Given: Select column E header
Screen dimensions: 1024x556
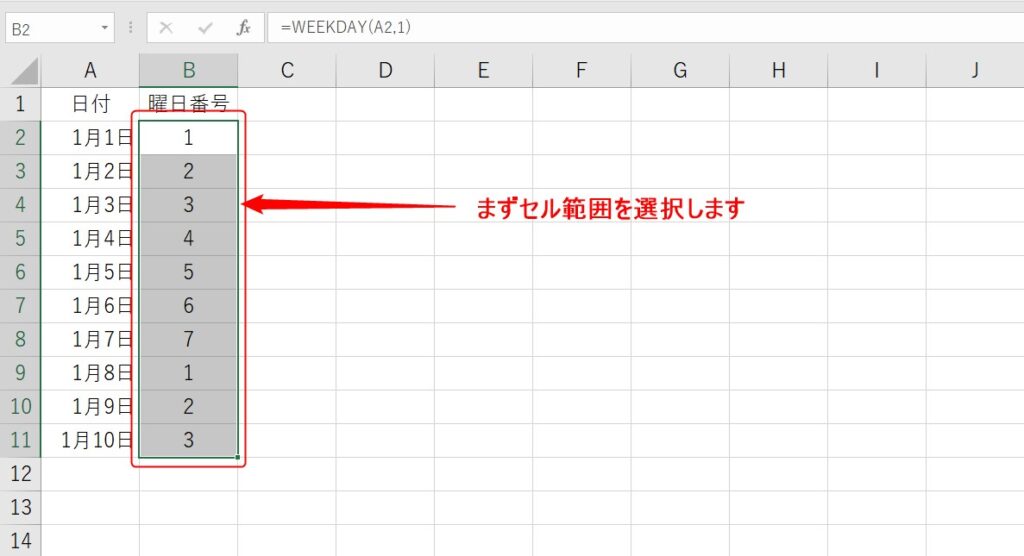Looking at the screenshot, I should tap(483, 71).
